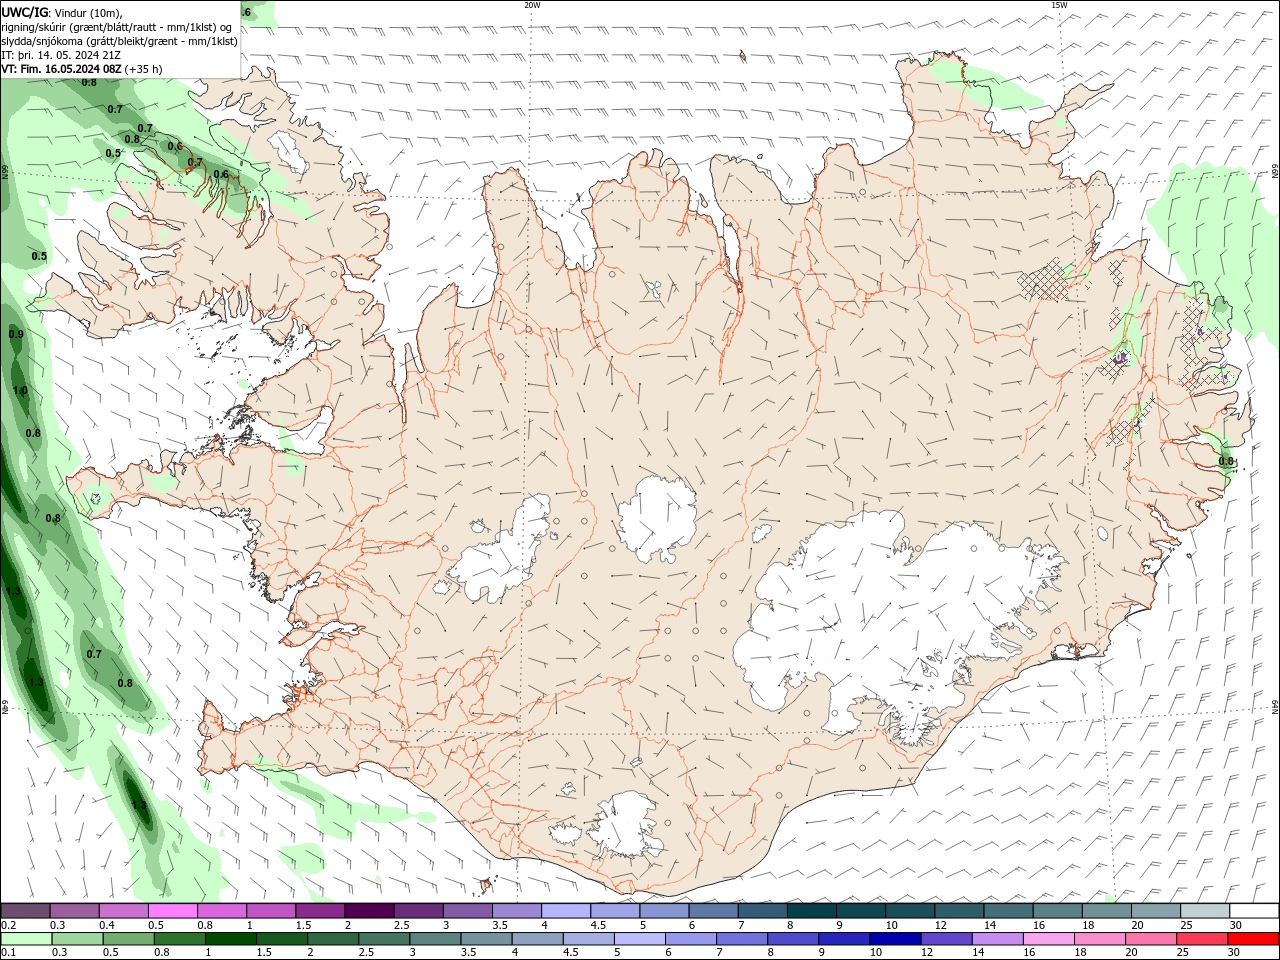
Task: Click the '0.9' precipitation value on map
Action: (16, 334)
